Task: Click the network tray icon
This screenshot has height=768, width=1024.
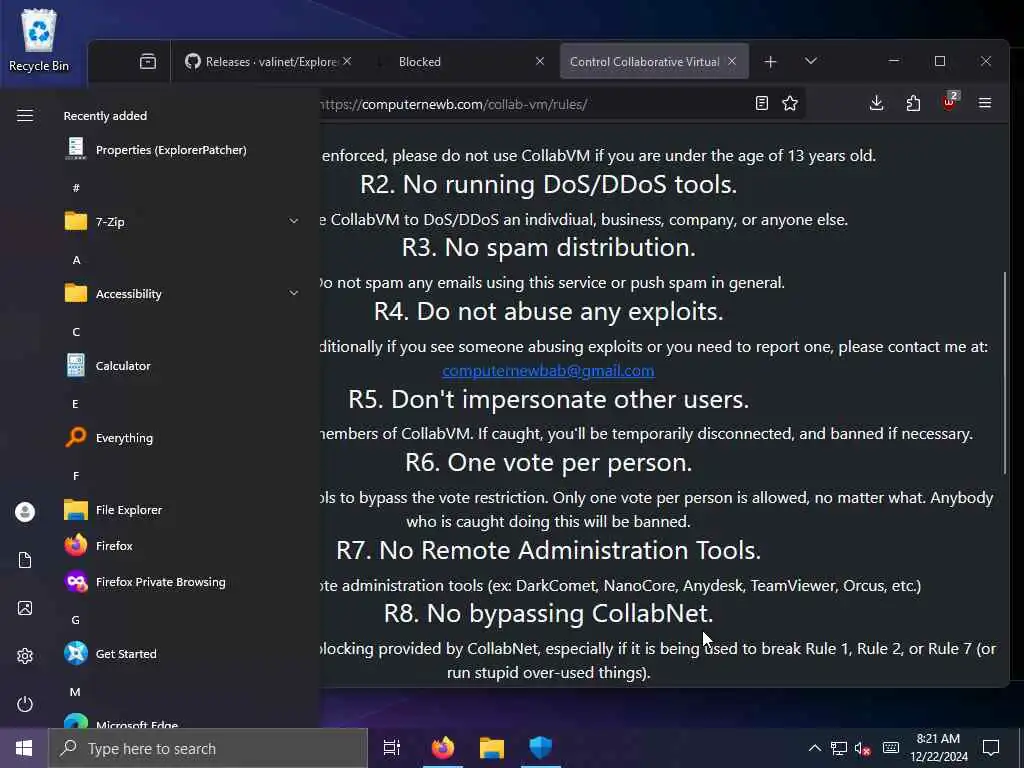Action: click(x=839, y=748)
